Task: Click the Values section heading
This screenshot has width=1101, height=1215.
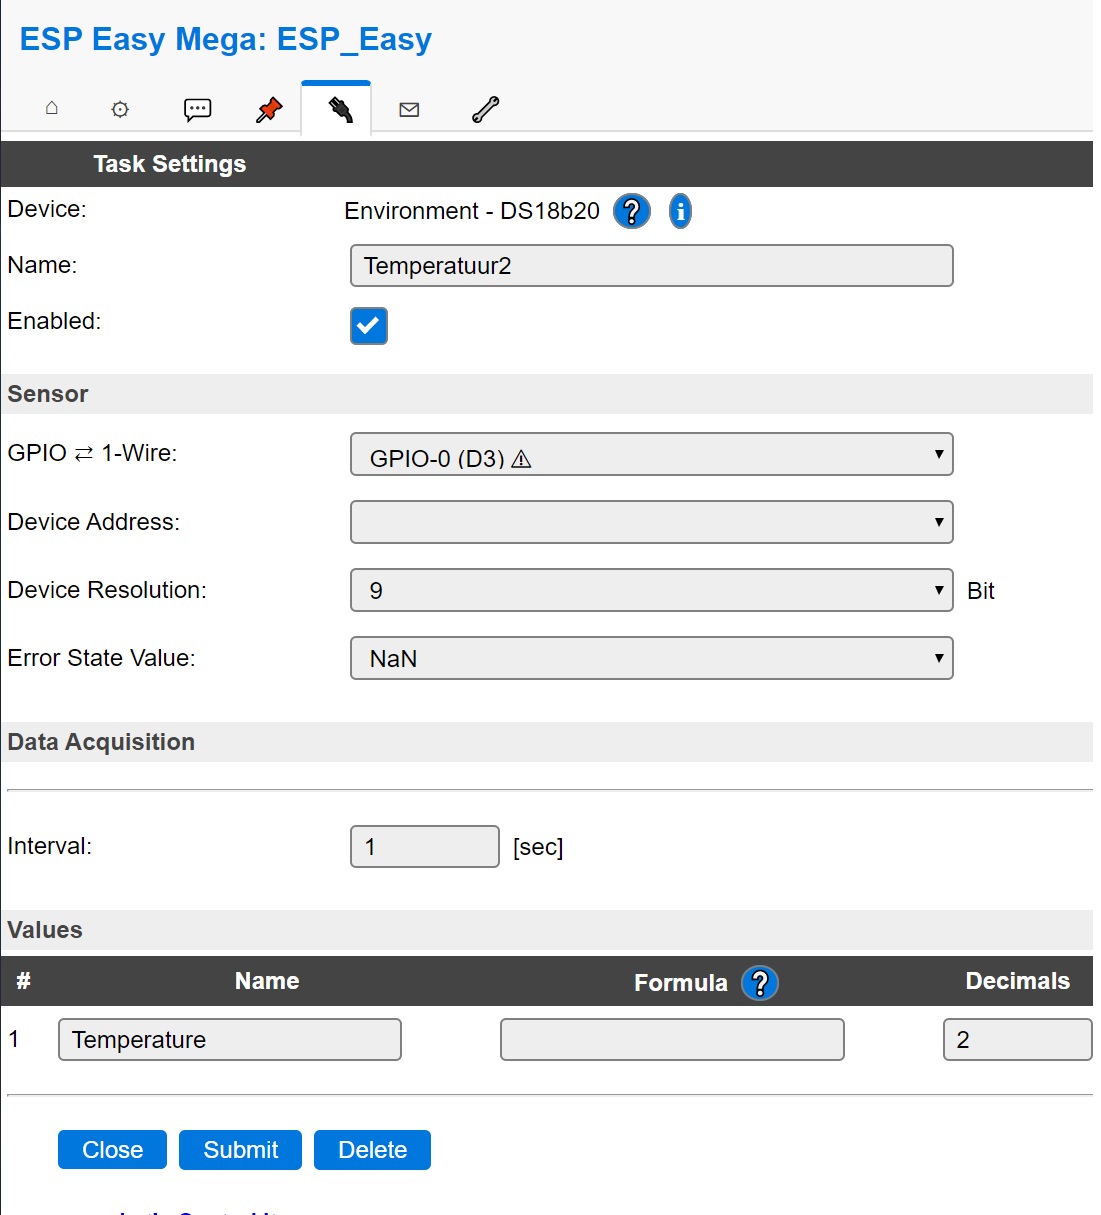Action: pos(45,930)
